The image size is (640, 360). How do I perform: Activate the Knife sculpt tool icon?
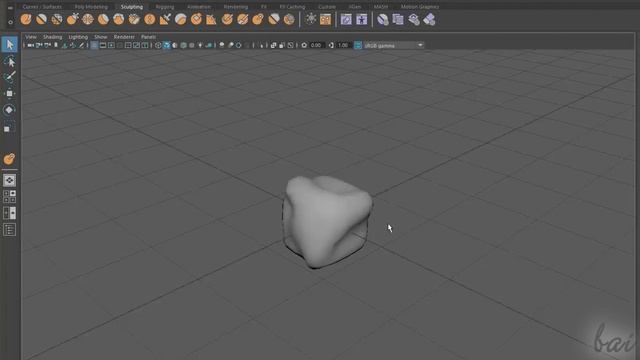(x=227, y=19)
